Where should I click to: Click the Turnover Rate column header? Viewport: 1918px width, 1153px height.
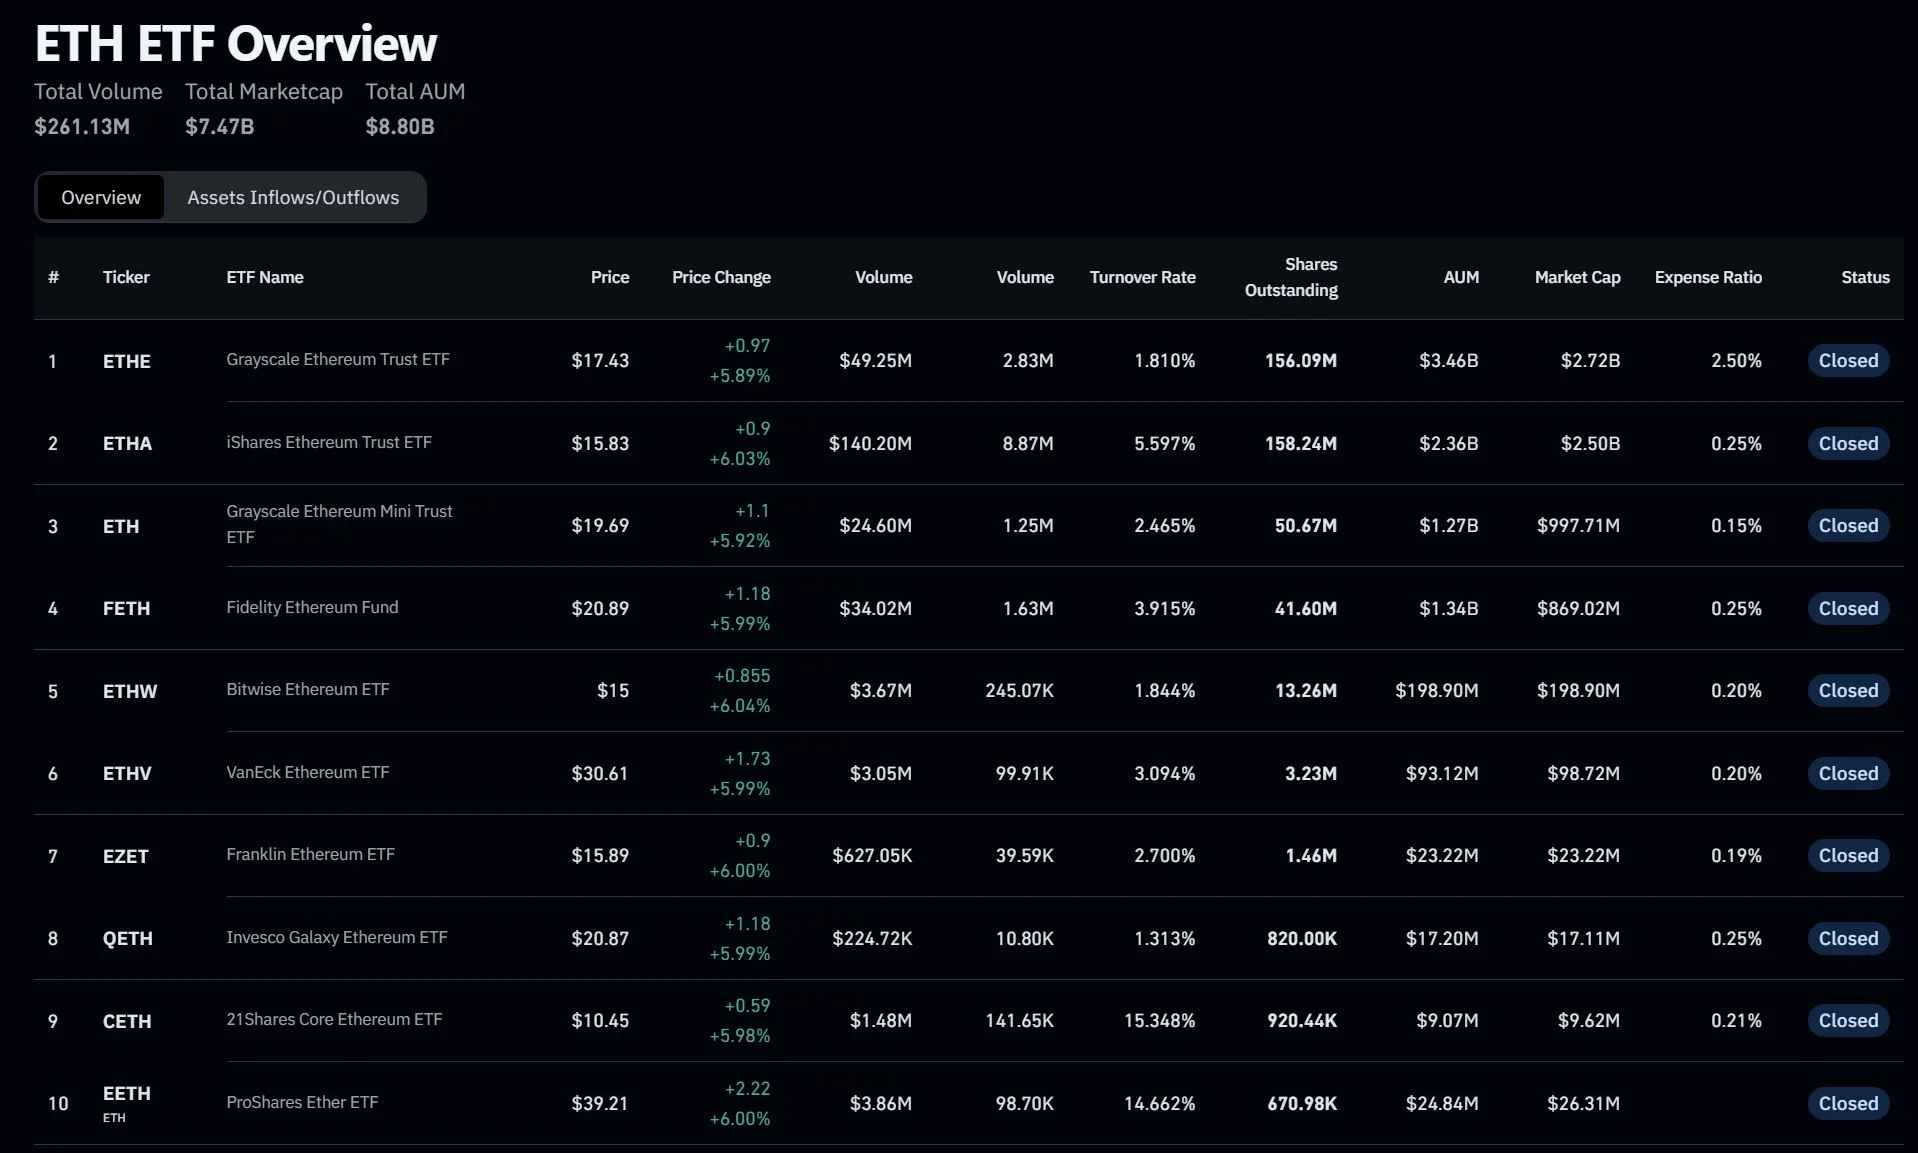click(1142, 277)
